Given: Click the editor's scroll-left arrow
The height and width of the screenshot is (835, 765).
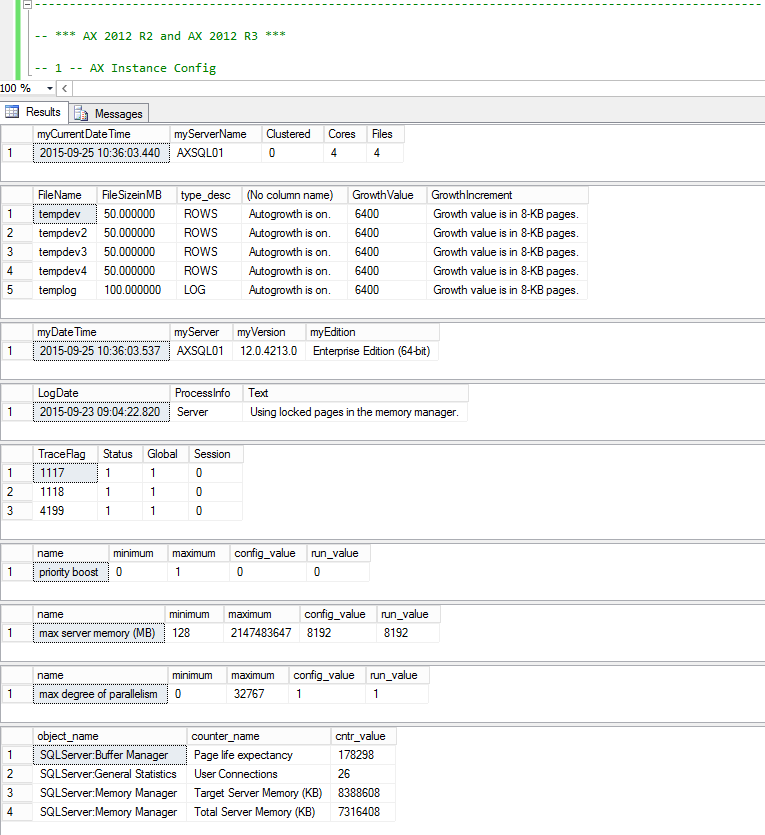Looking at the screenshot, I should click(65, 89).
